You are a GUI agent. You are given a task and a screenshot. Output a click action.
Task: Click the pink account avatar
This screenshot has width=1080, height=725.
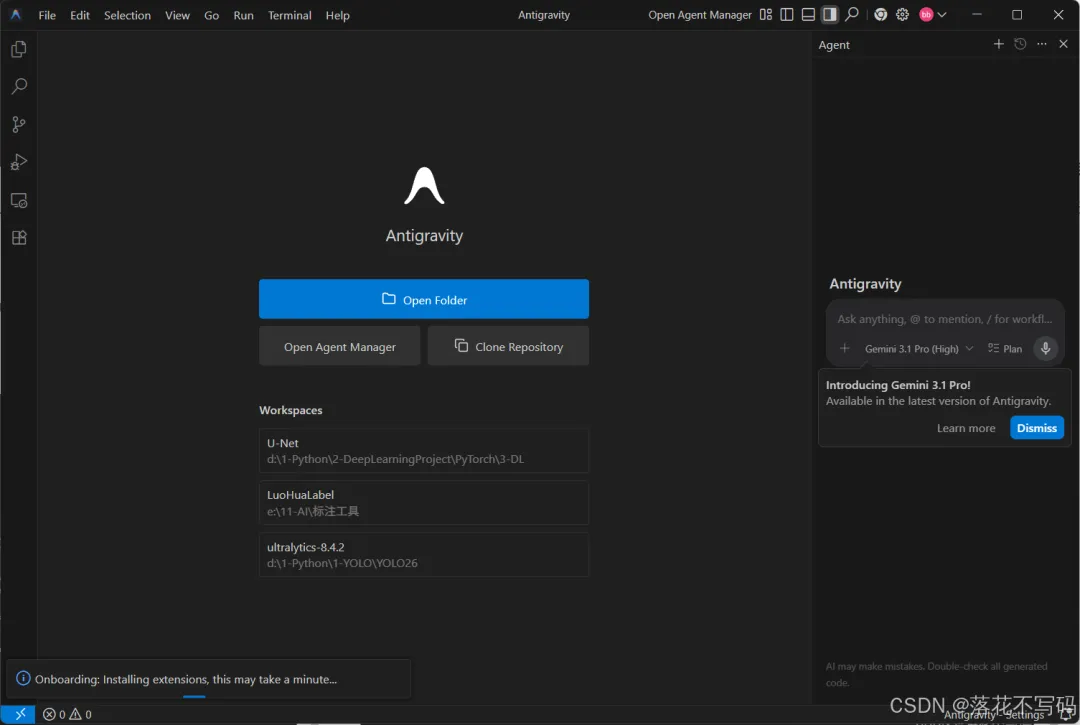click(x=926, y=14)
